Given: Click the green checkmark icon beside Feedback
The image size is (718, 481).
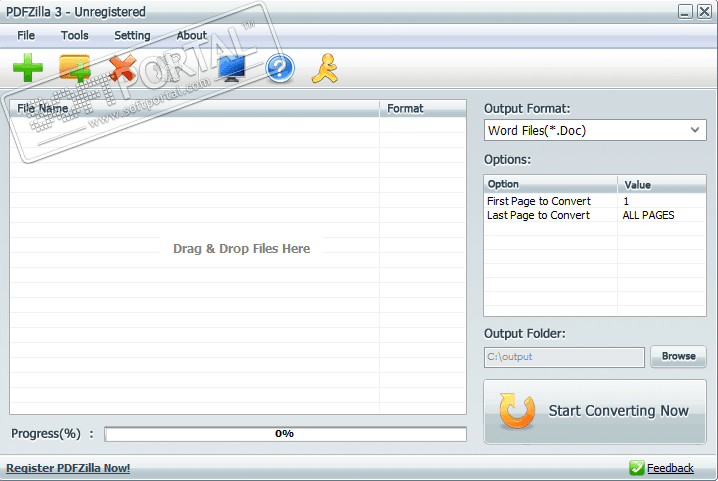Looking at the screenshot, I should (636, 468).
